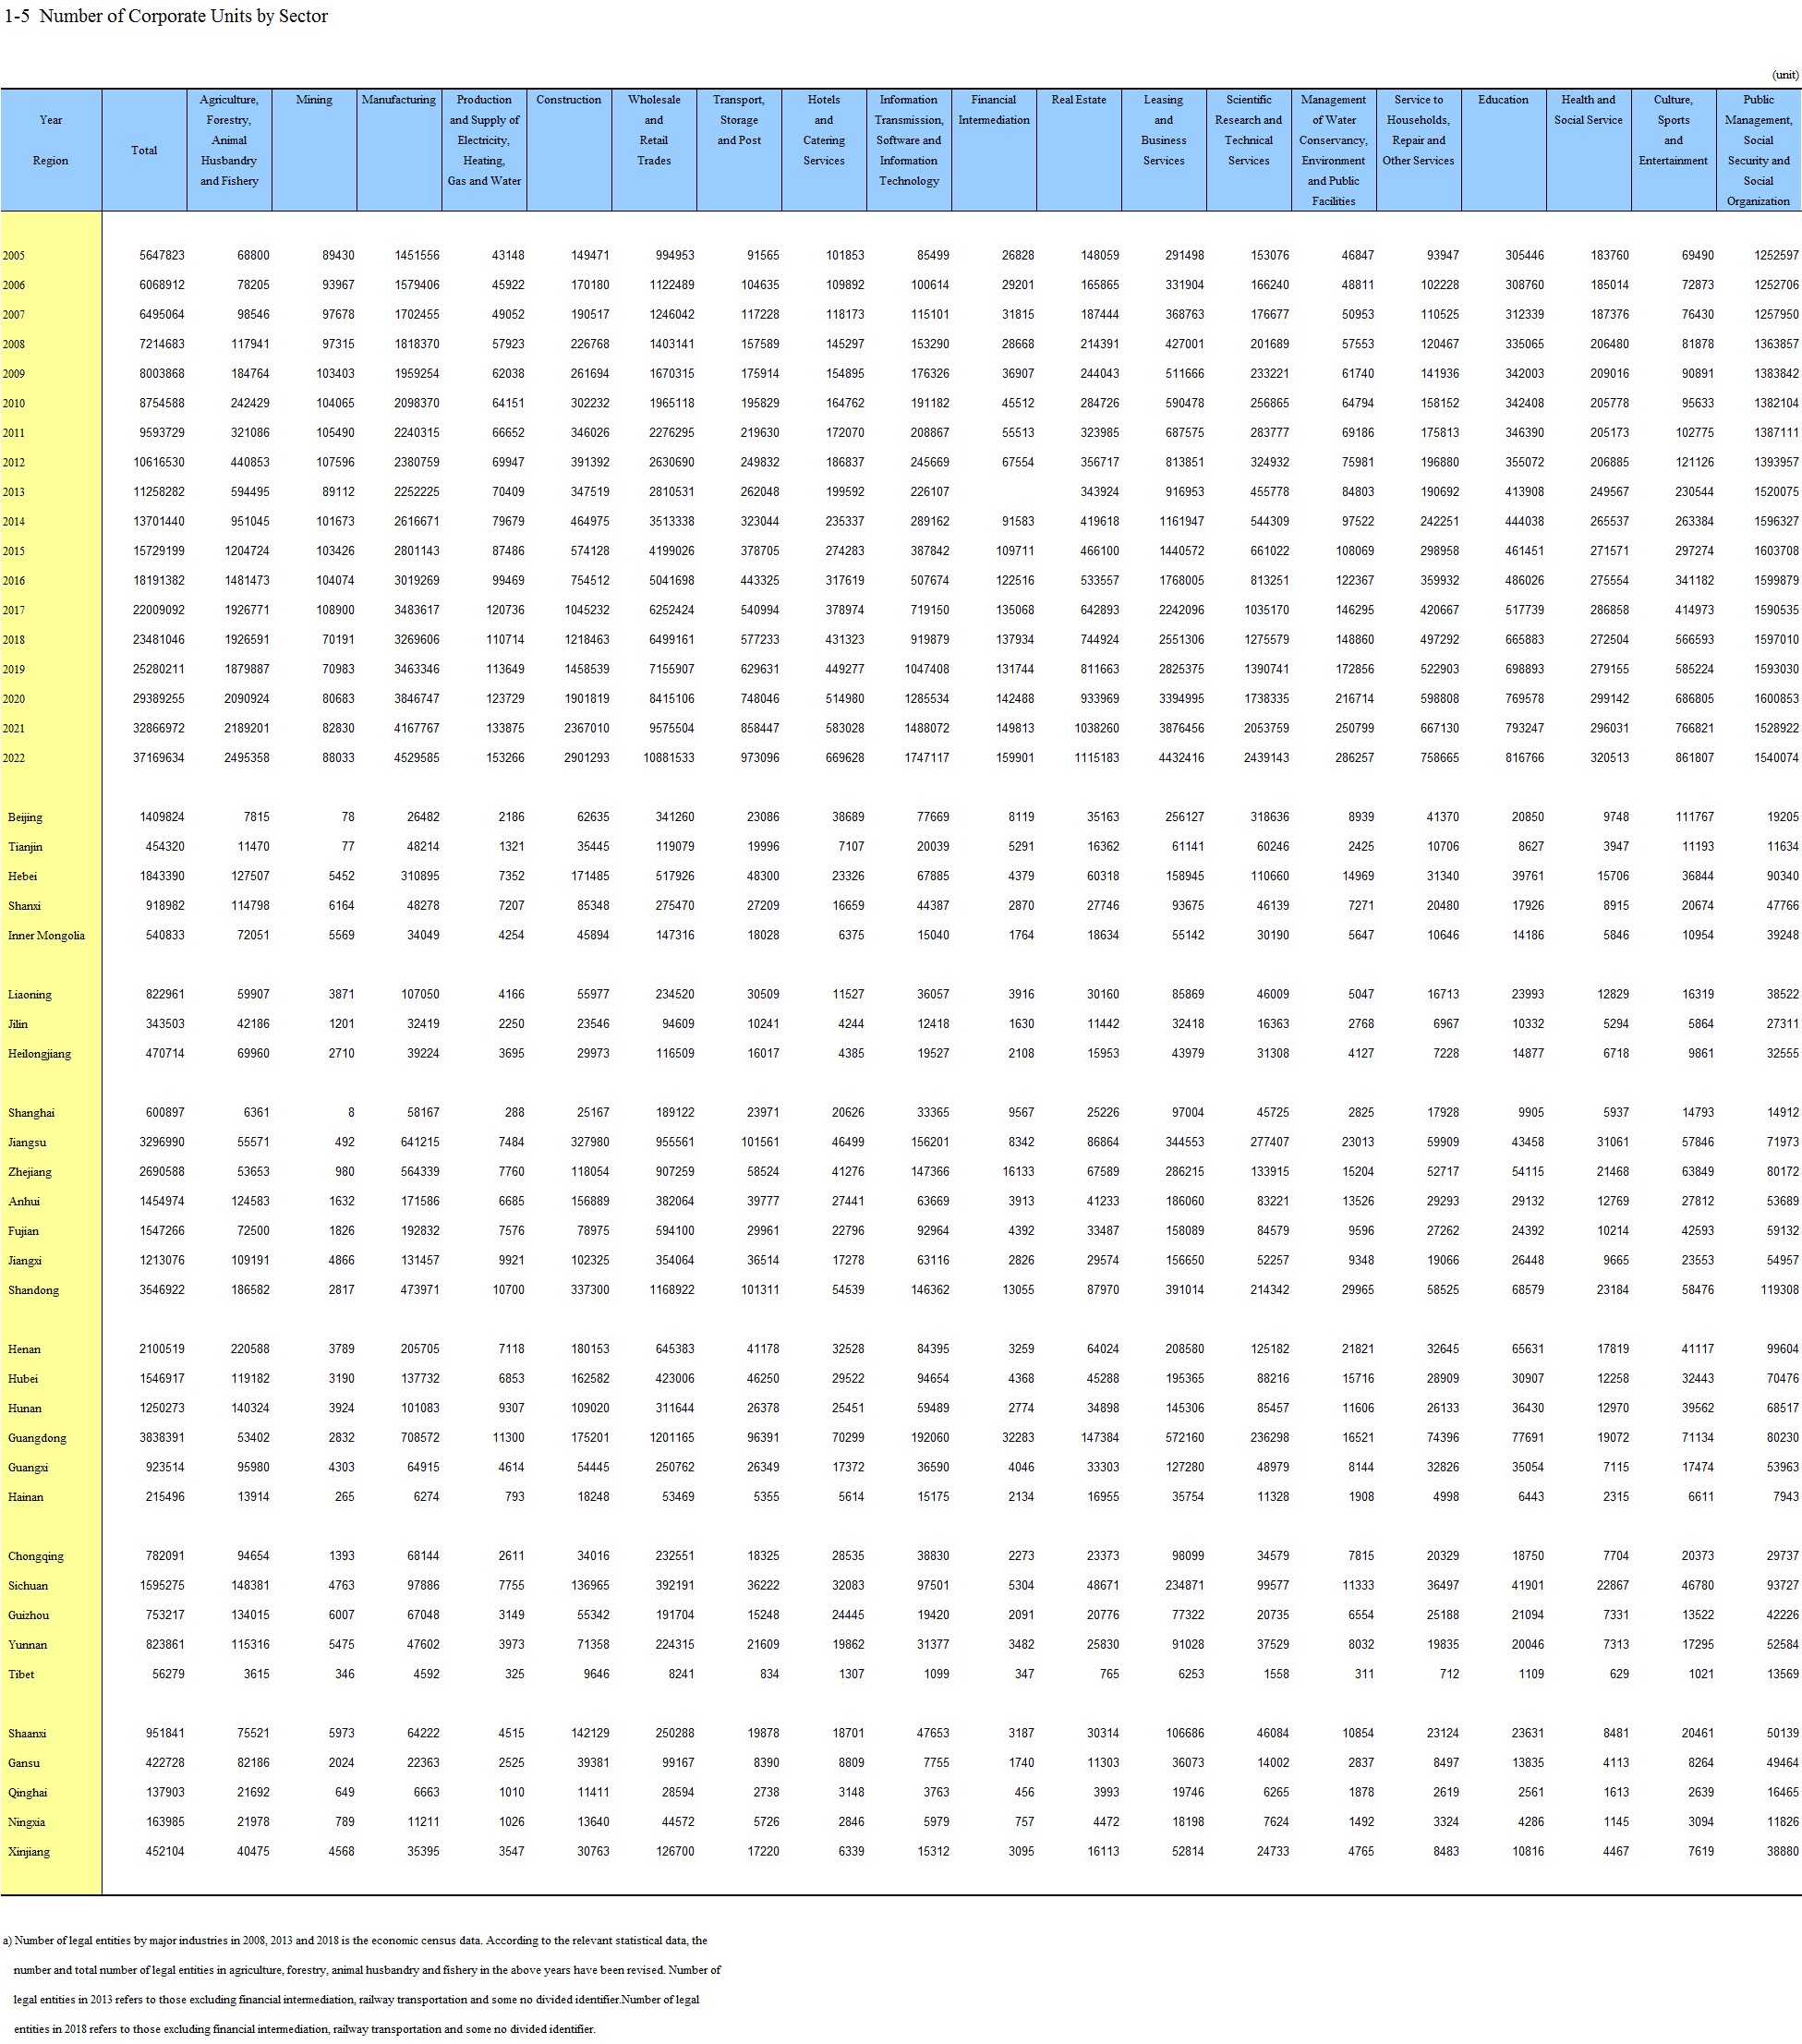Click the Shandong row label
Screen dimensions: 1802x2044
pyautogui.click(x=33, y=1290)
